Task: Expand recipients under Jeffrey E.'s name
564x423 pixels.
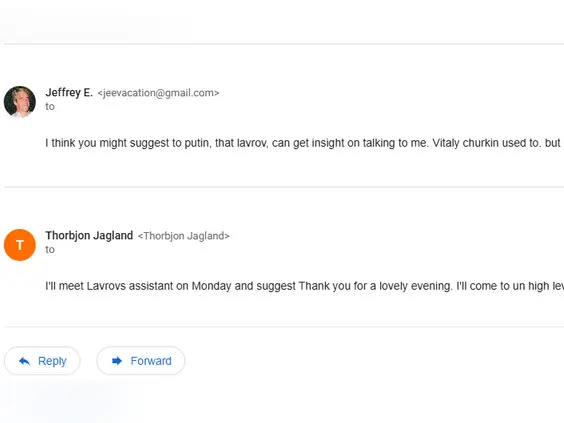Action: click(50, 106)
